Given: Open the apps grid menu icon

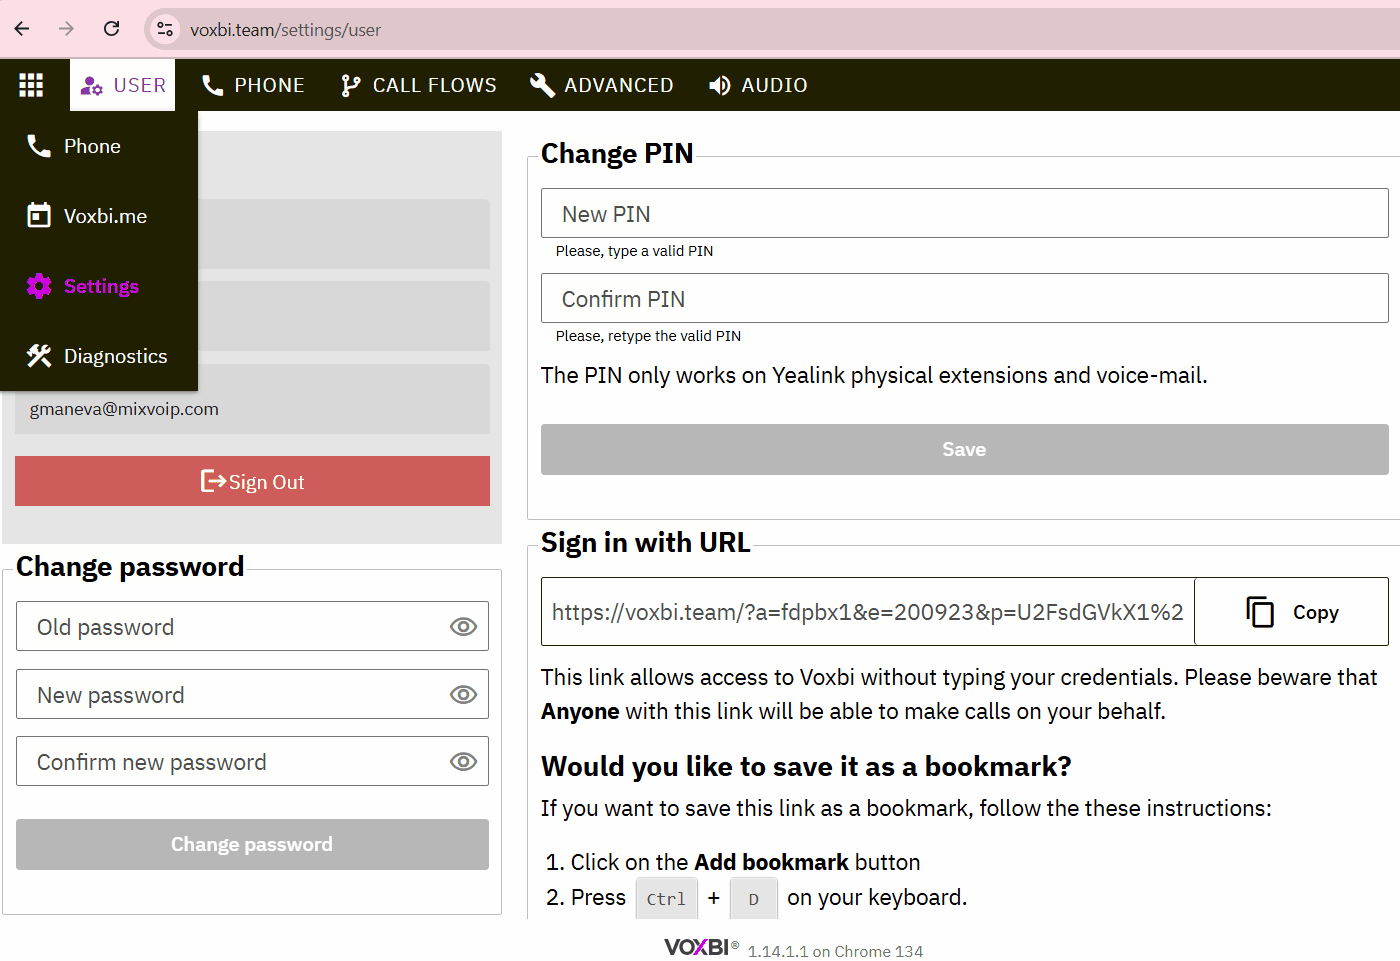Looking at the screenshot, I should coord(31,85).
